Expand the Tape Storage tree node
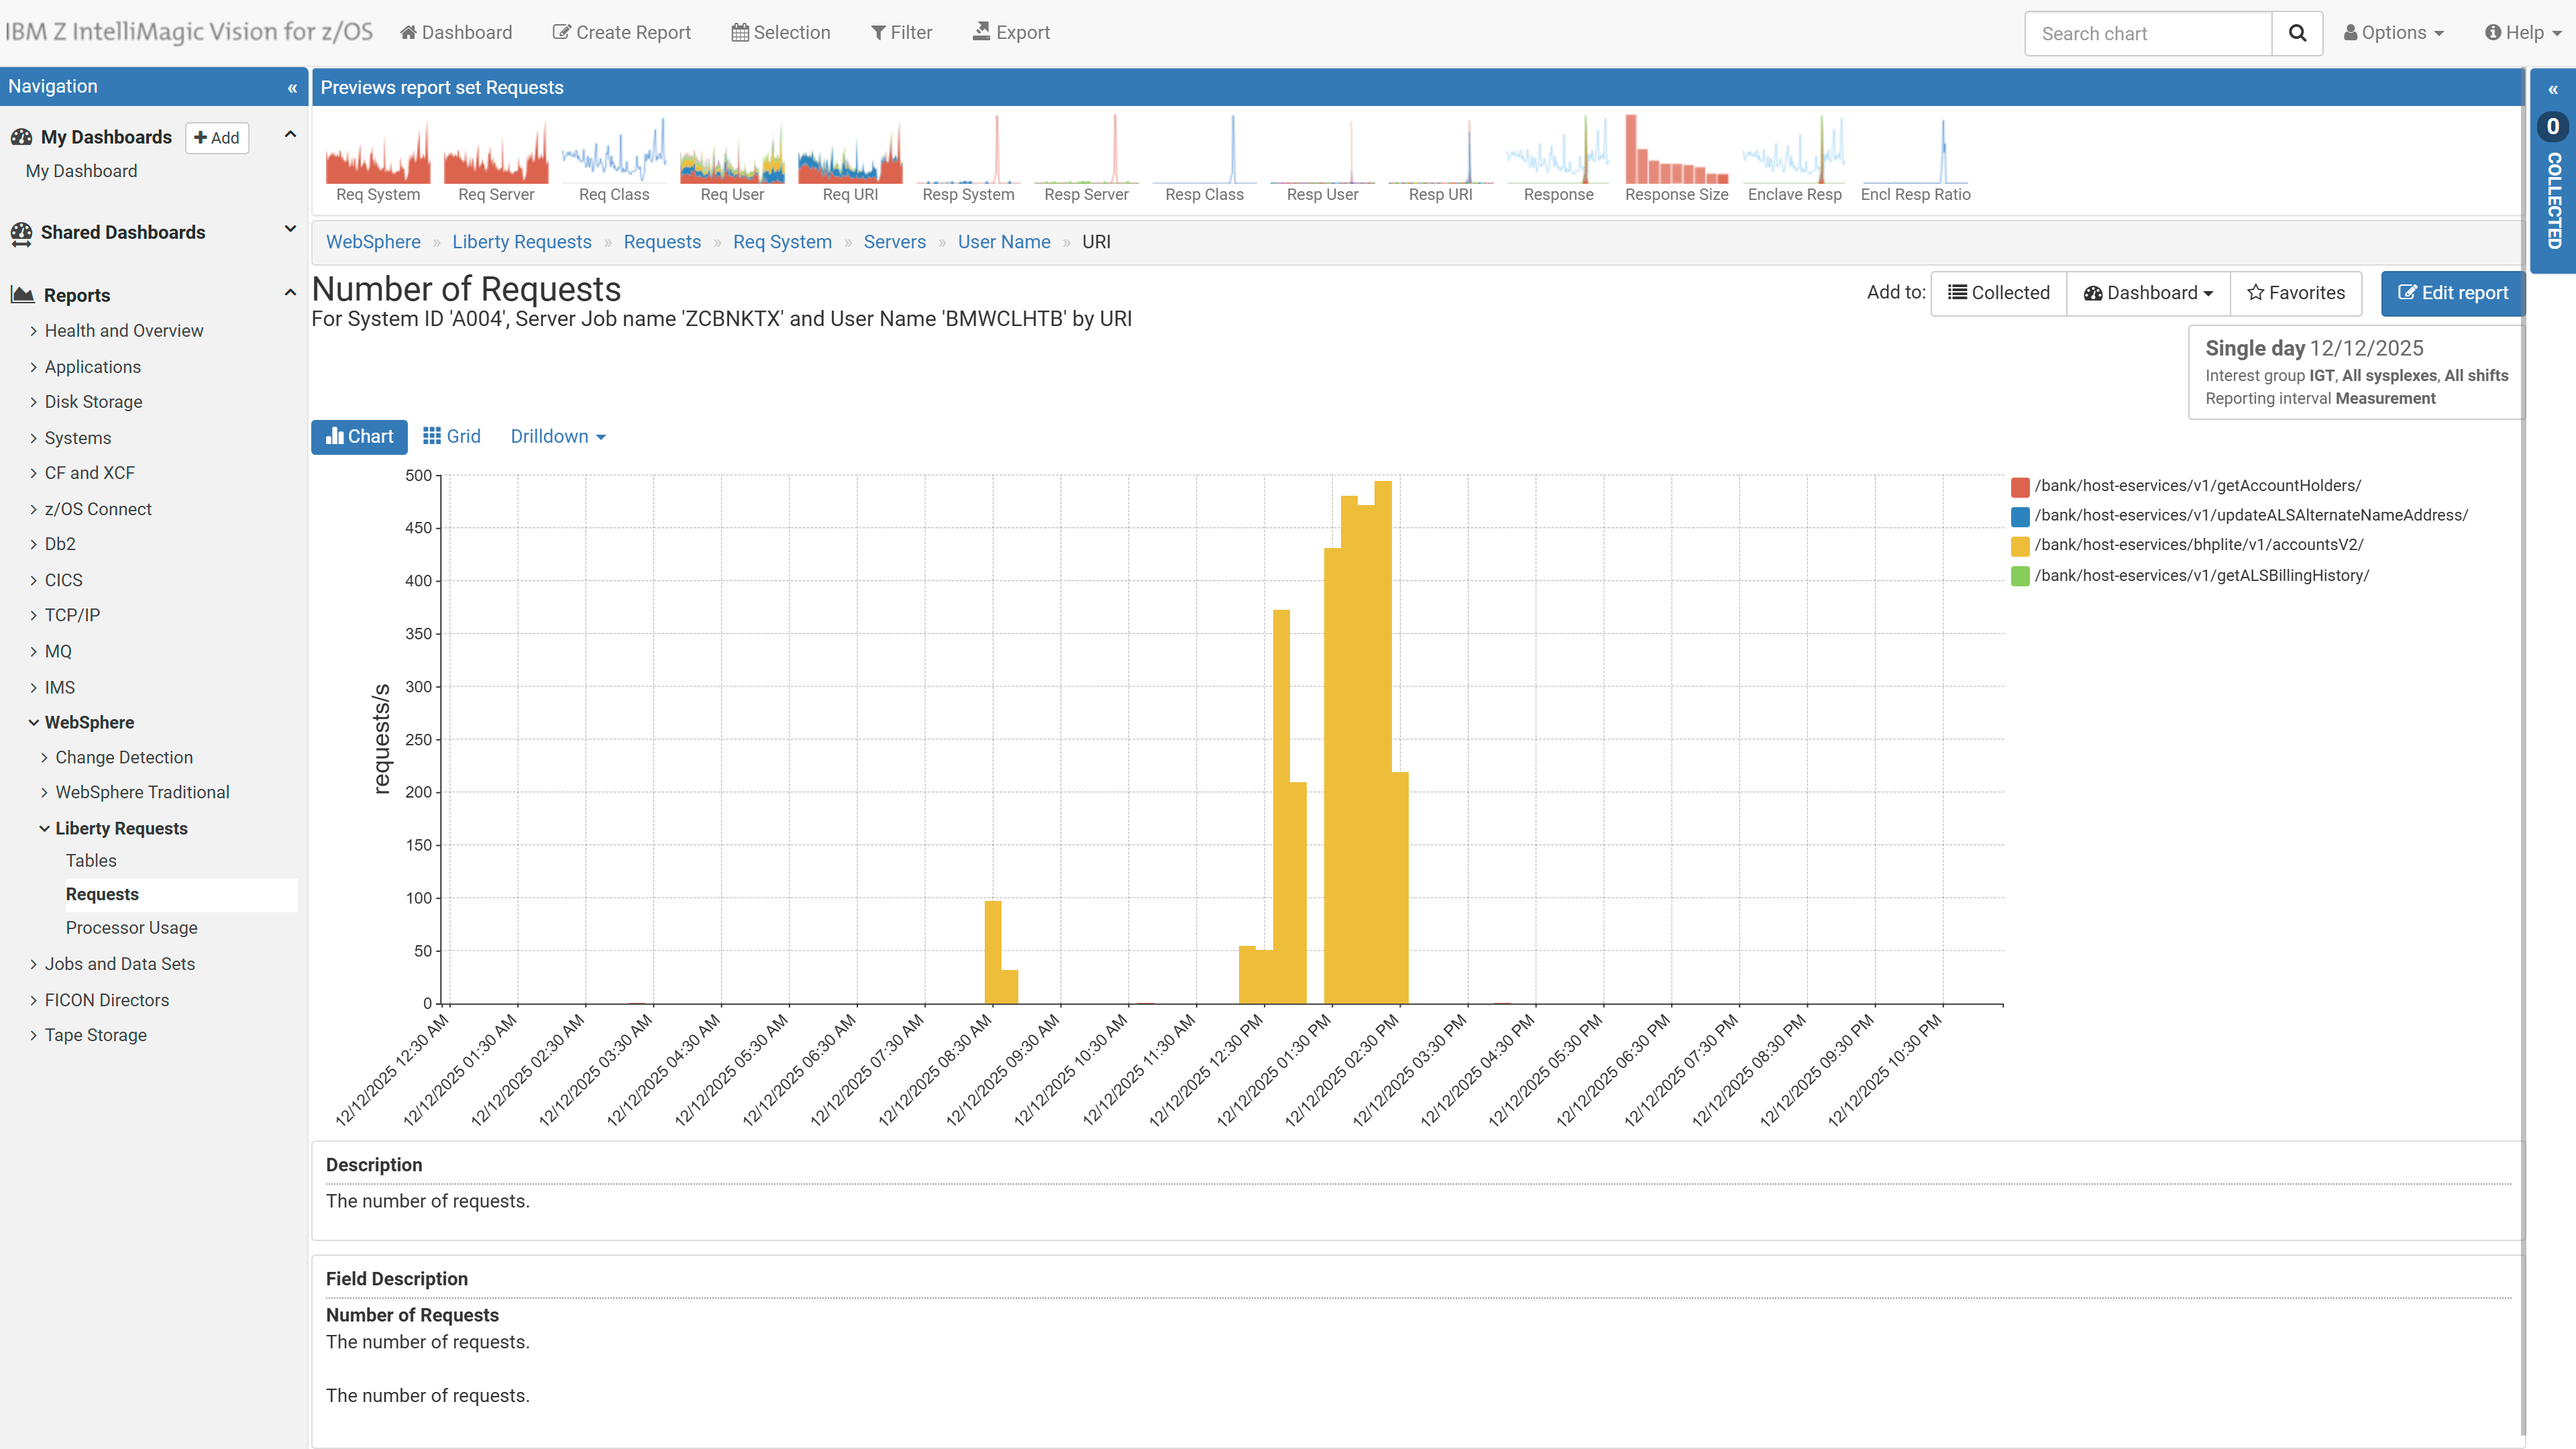The width and height of the screenshot is (2576, 1449). coord(95,1035)
